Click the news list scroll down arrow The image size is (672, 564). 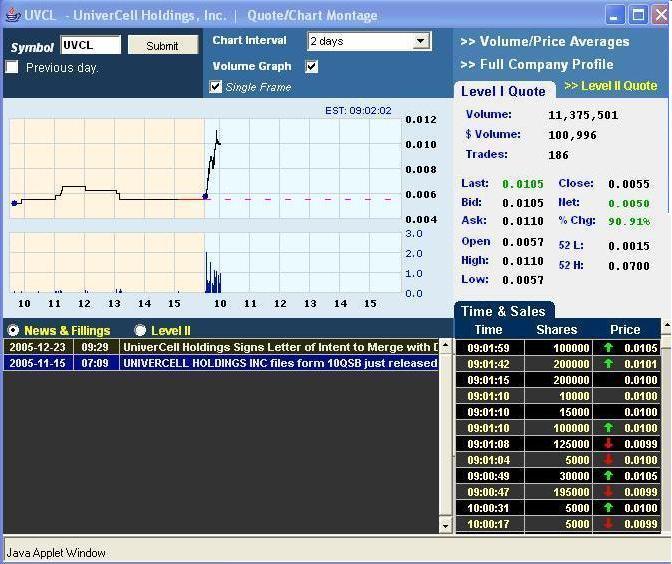(x=446, y=526)
